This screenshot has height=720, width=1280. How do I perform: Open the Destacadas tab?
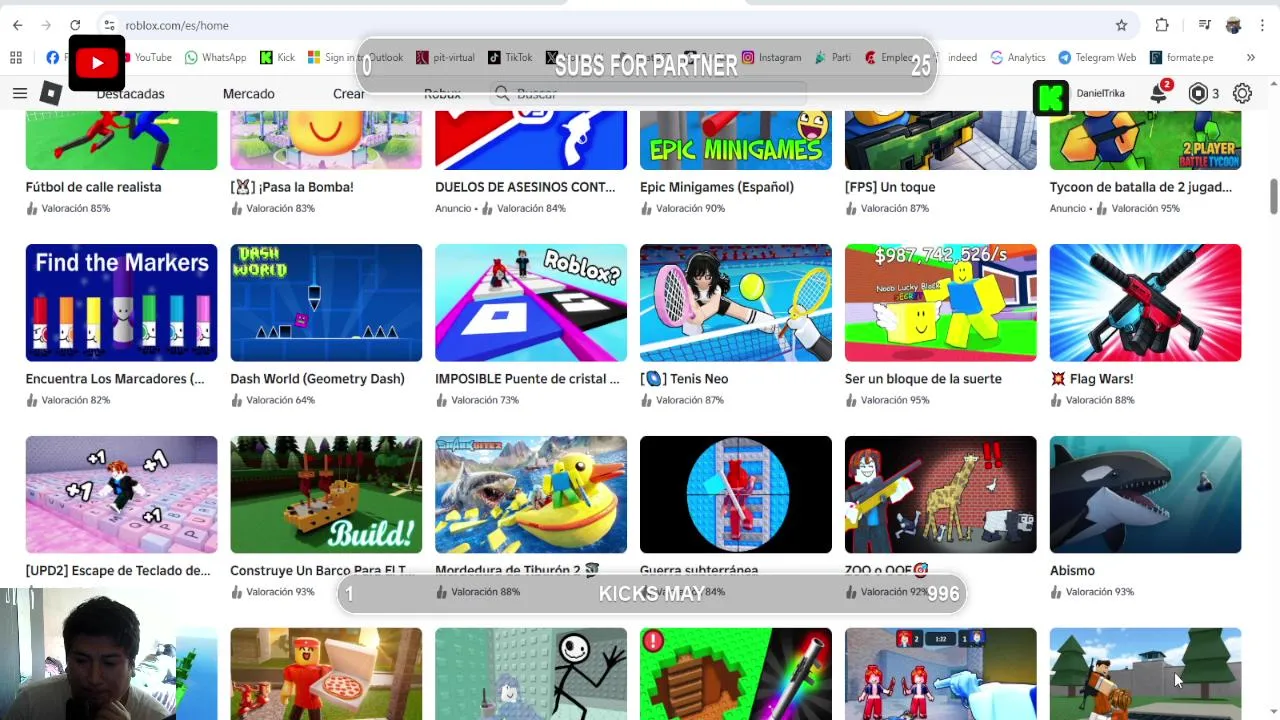tap(130, 93)
